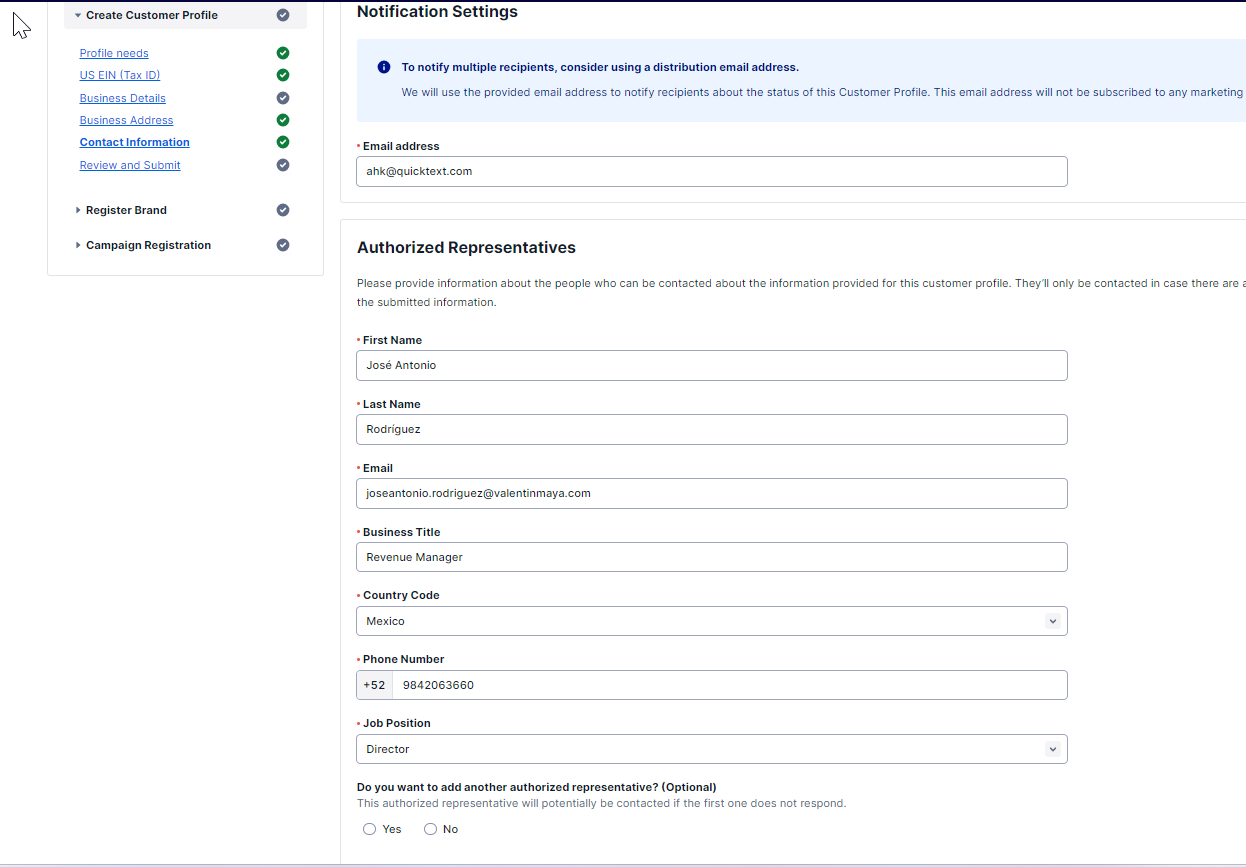Screen dimensions: 1246x867
Task: Expand the Campaign Registration section
Action: [x=148, y=245]
